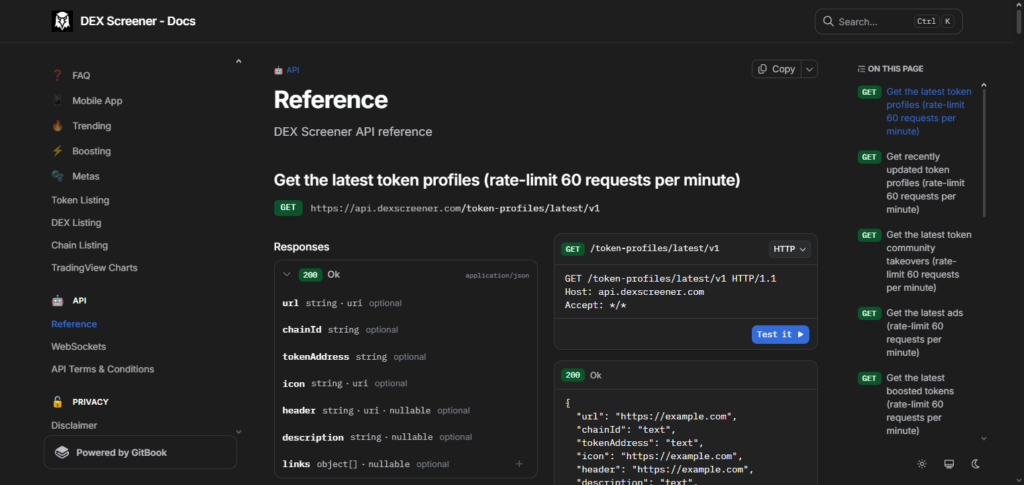
Task: Open the Disclaimer page
Action: pyautogui.click(x=74, y=425)
